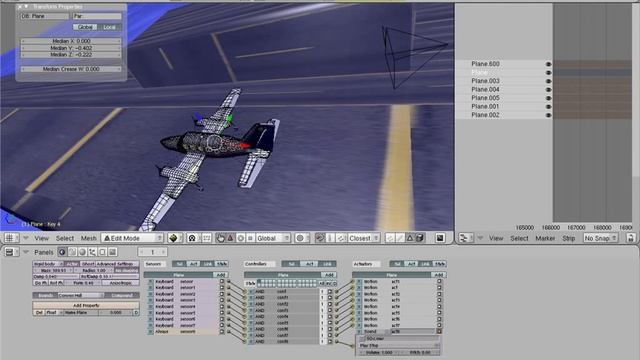
Task: Open the buttons window type selector
Action: [11, 252]
